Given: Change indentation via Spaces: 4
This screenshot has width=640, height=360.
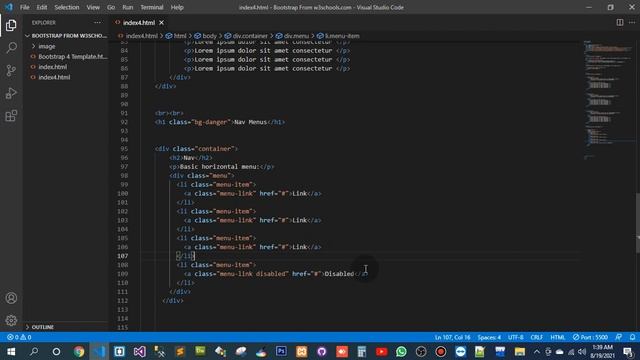Looking at the screenshot, I should click(489, 337).
